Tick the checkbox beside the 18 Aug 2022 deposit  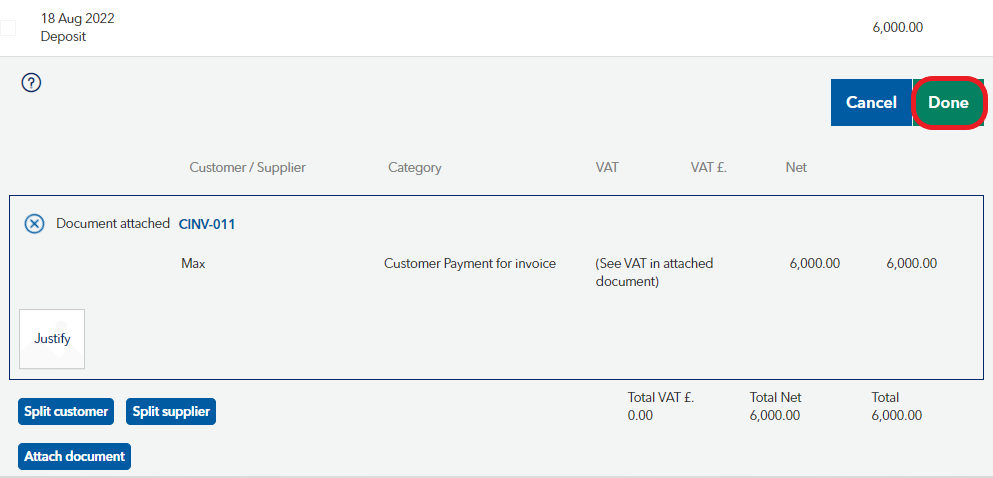pyautogui.click(x=8, y=28)
